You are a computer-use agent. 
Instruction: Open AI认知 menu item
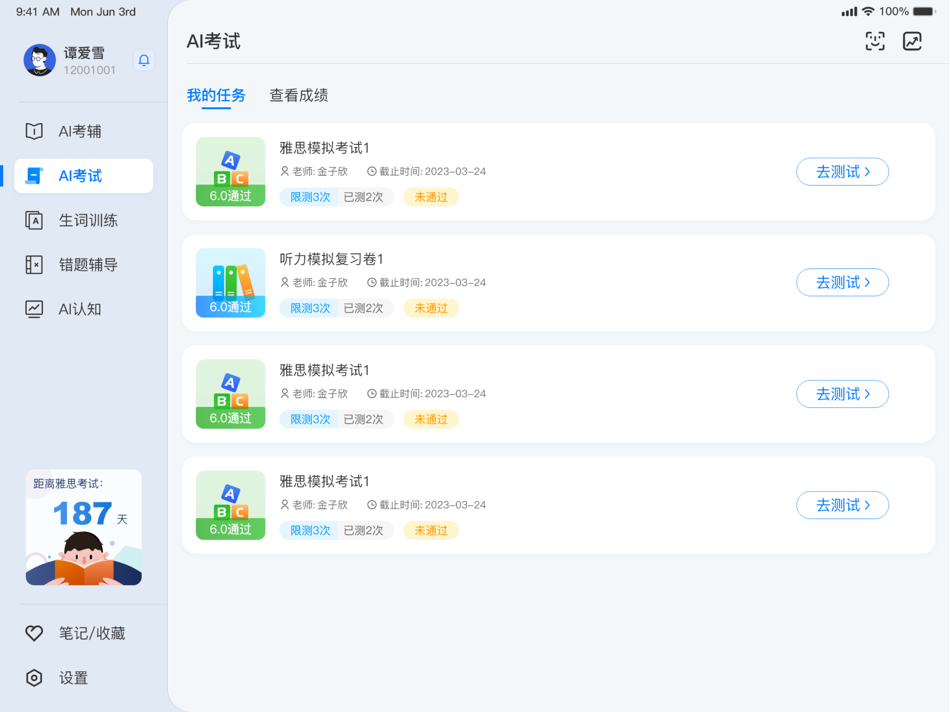(x=84, y=309)
